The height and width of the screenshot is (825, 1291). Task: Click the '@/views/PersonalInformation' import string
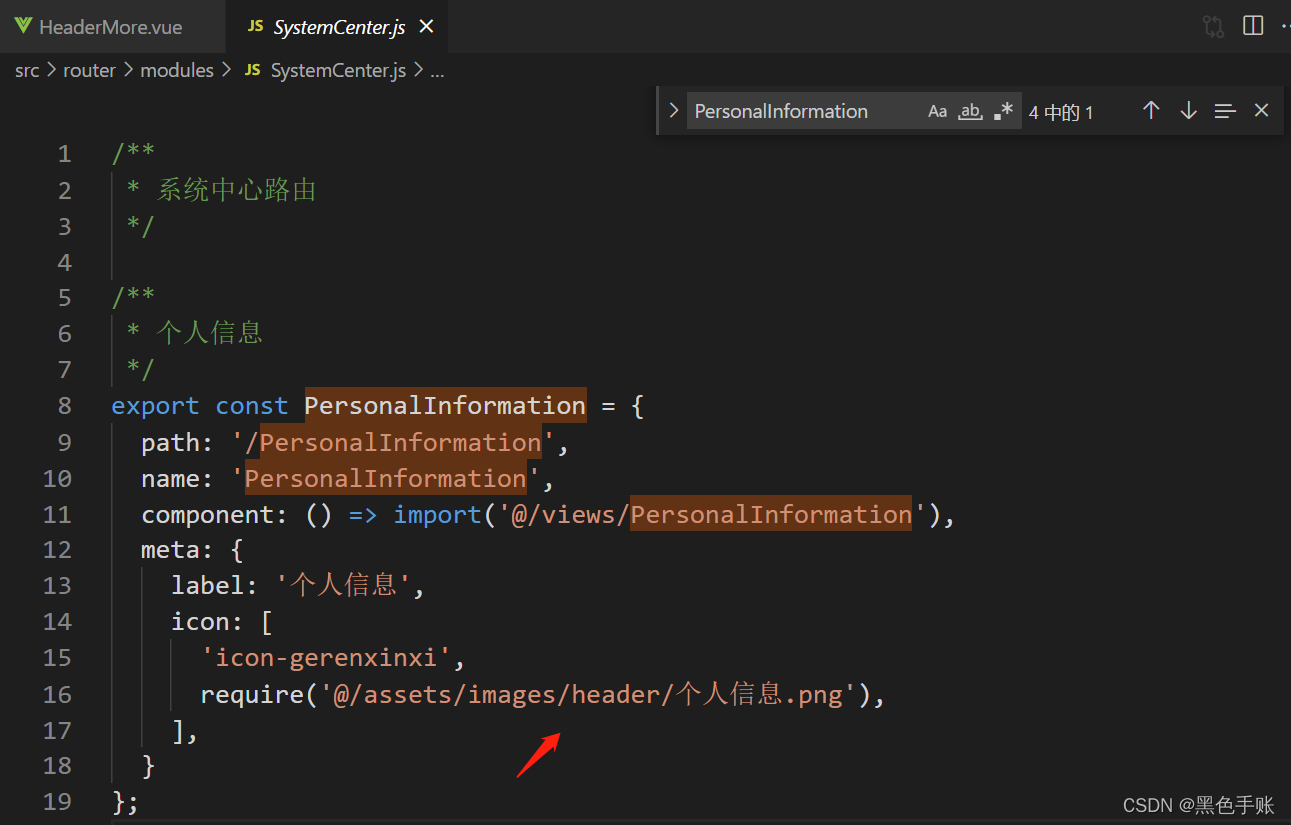point(713,514)
